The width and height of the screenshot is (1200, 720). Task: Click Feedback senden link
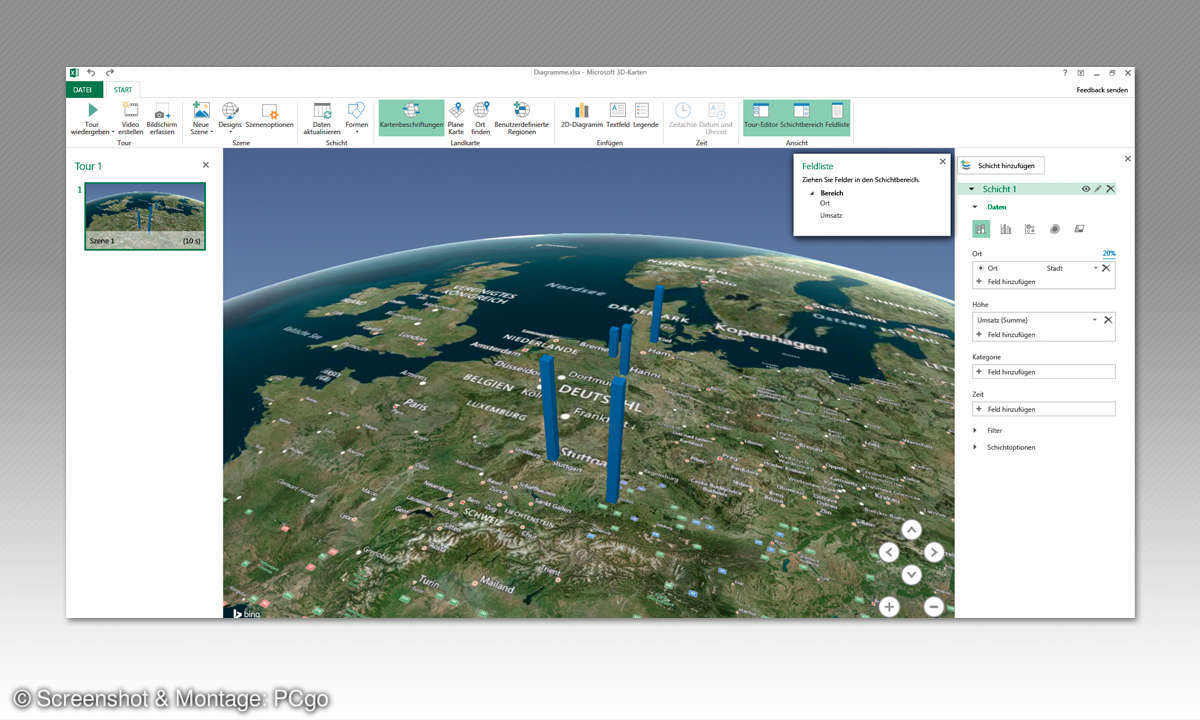point(1102,90)
